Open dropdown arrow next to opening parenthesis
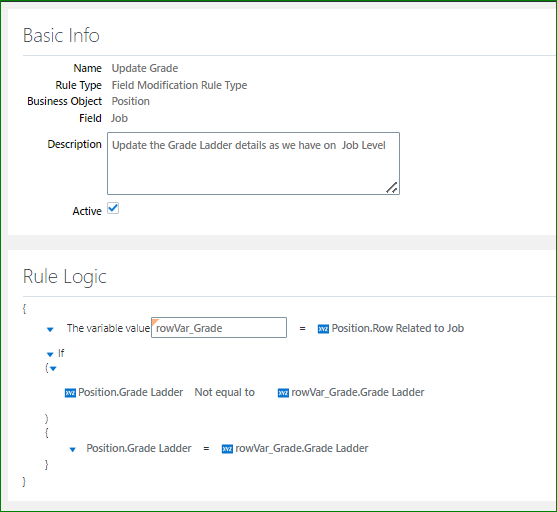 tap(53, 368)
